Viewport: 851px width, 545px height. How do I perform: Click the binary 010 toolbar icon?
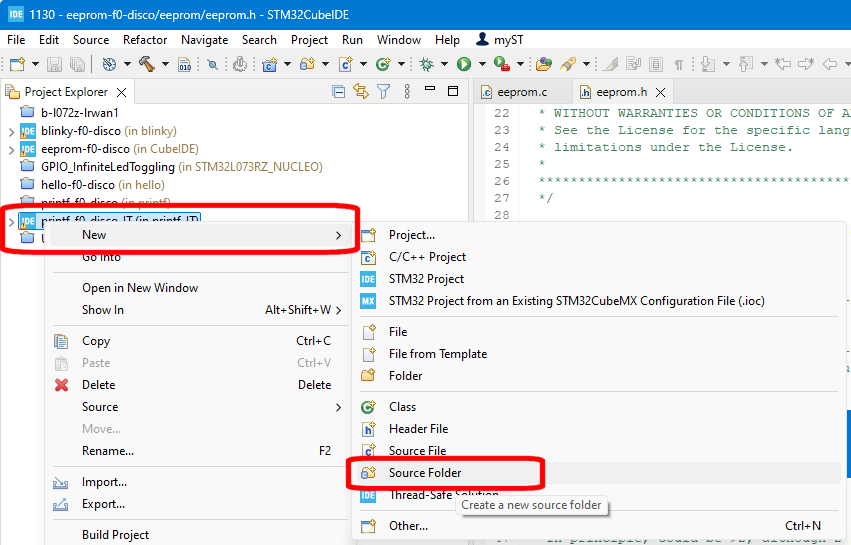click(185, 64)
